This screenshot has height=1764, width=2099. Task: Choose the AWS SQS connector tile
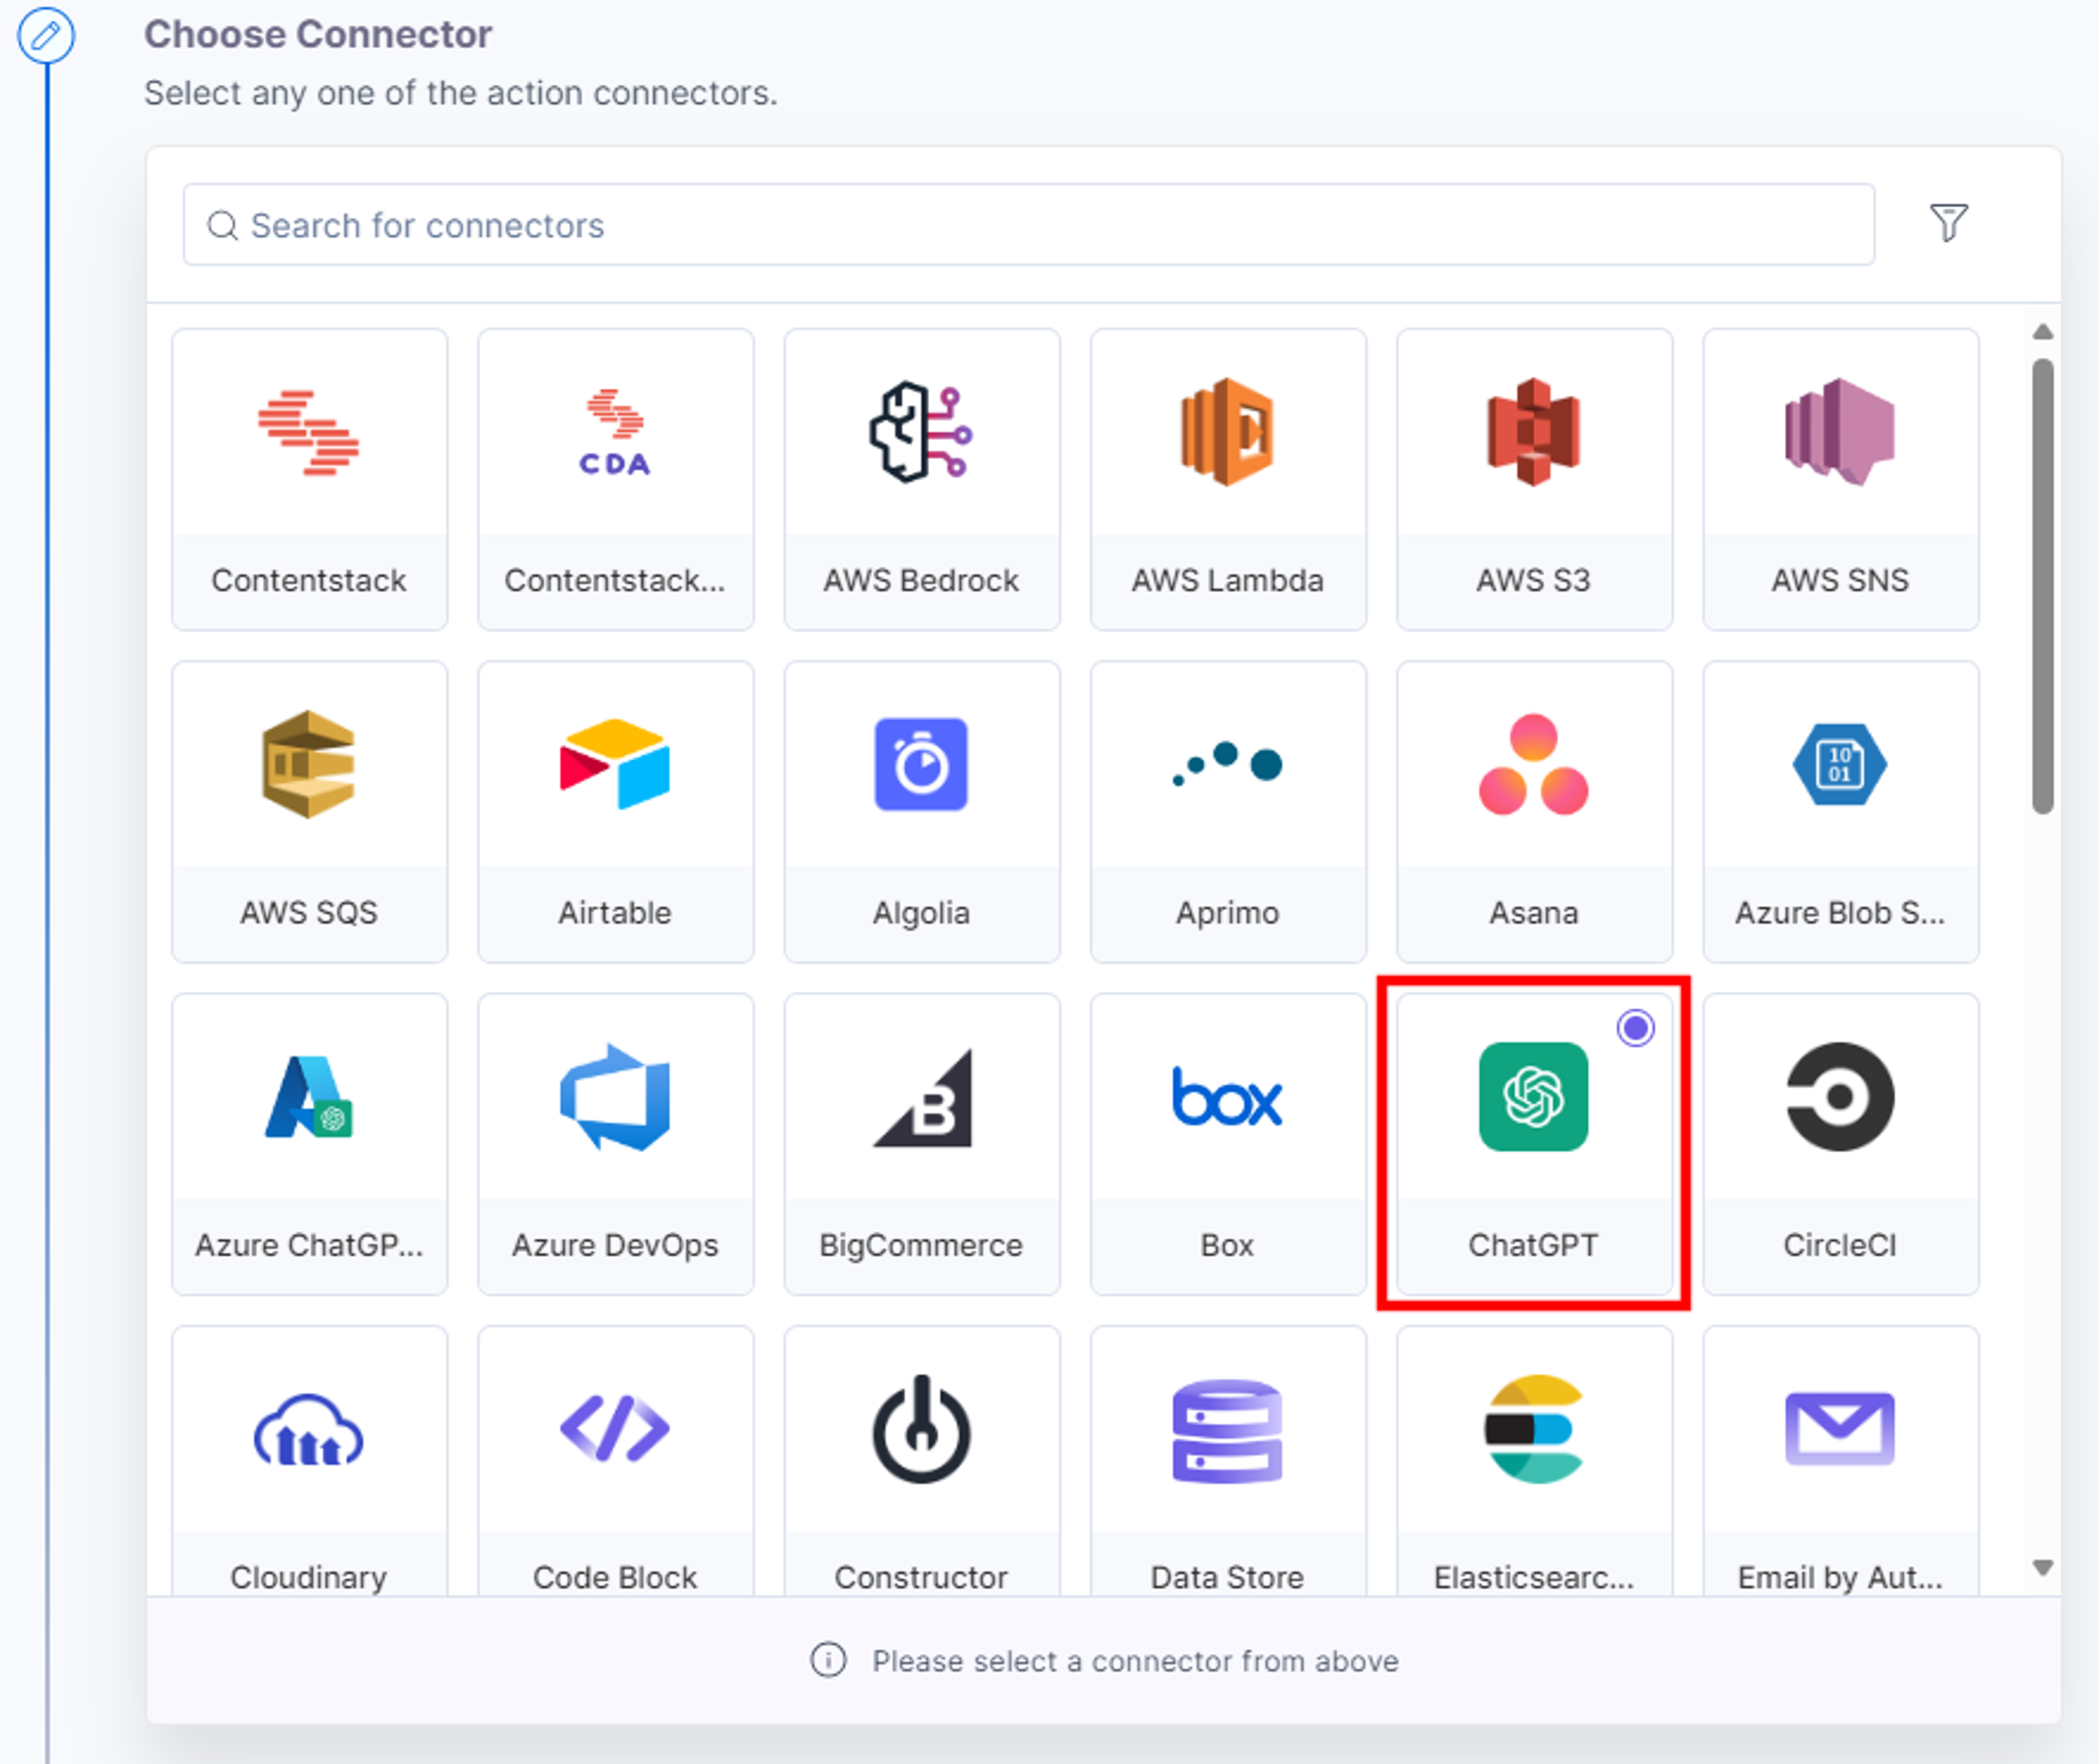[309, 811]
